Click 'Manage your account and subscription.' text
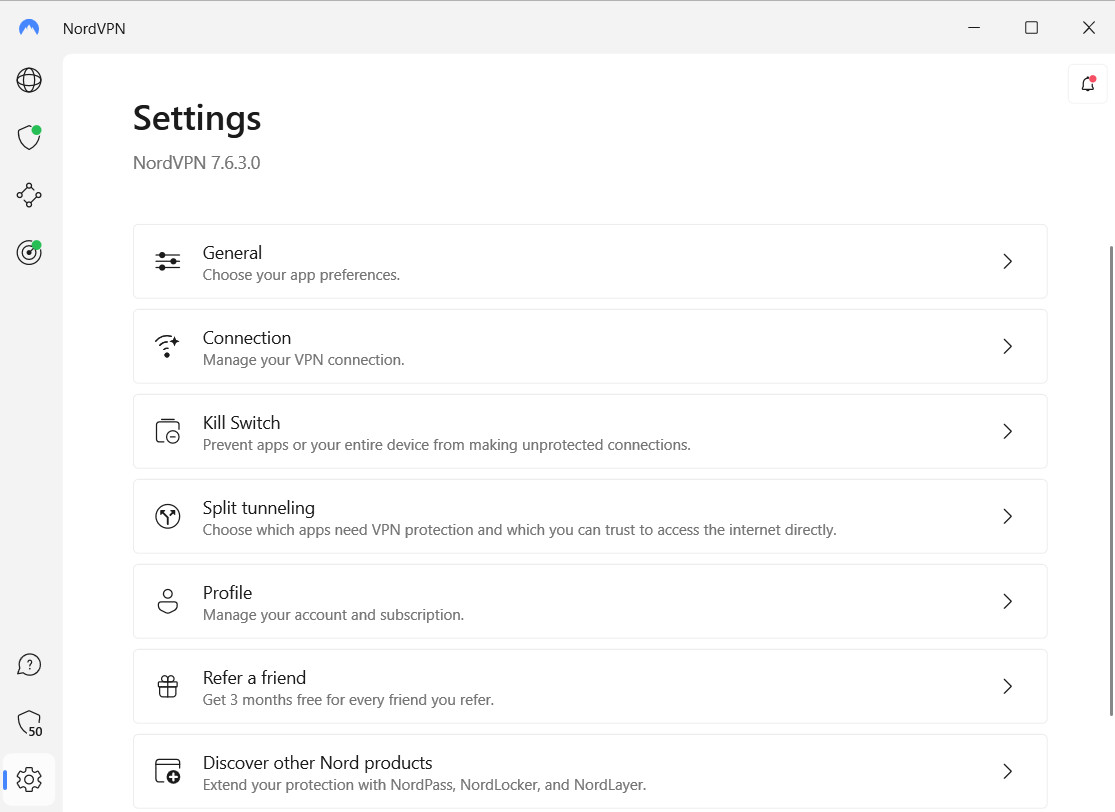This screenshot has width=1115, height=812. pyautogui.click(x=334, y=615)
